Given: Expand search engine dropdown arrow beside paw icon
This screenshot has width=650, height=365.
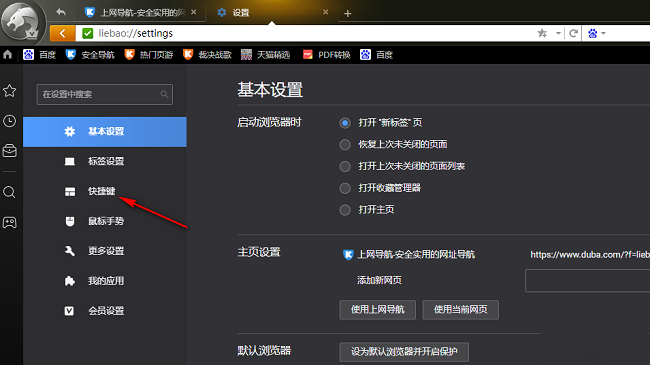Looking at the screenshot, I should (603, 33).
